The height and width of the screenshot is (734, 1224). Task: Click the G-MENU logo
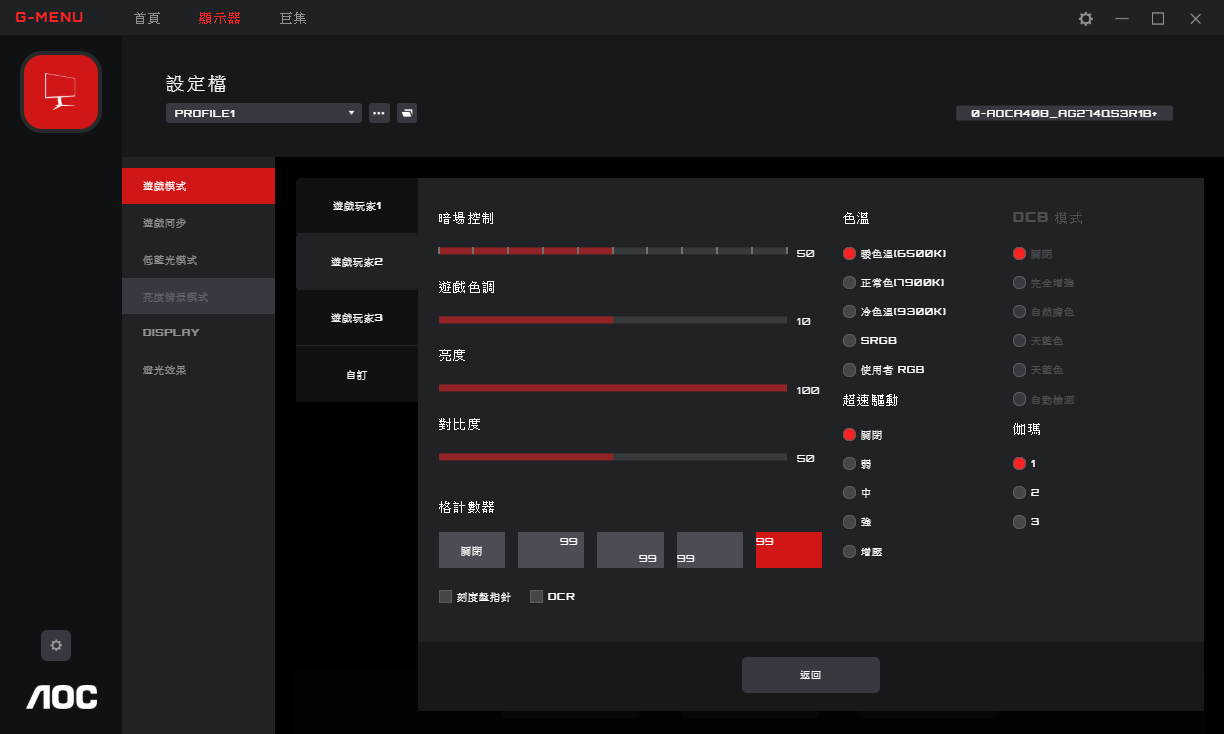(49, 18)
